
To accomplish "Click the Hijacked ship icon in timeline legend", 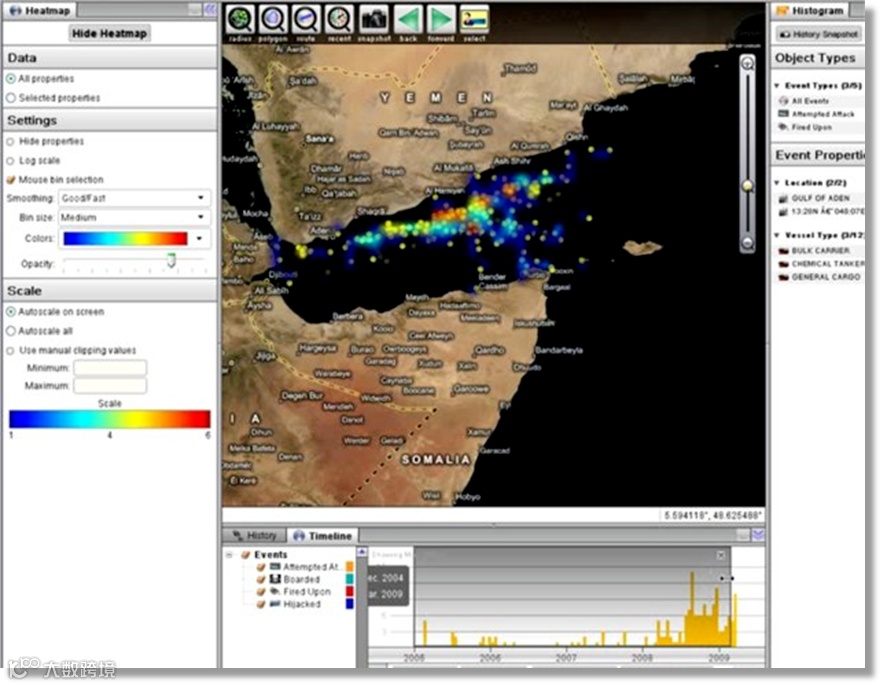I will click(x=275, y=604).
